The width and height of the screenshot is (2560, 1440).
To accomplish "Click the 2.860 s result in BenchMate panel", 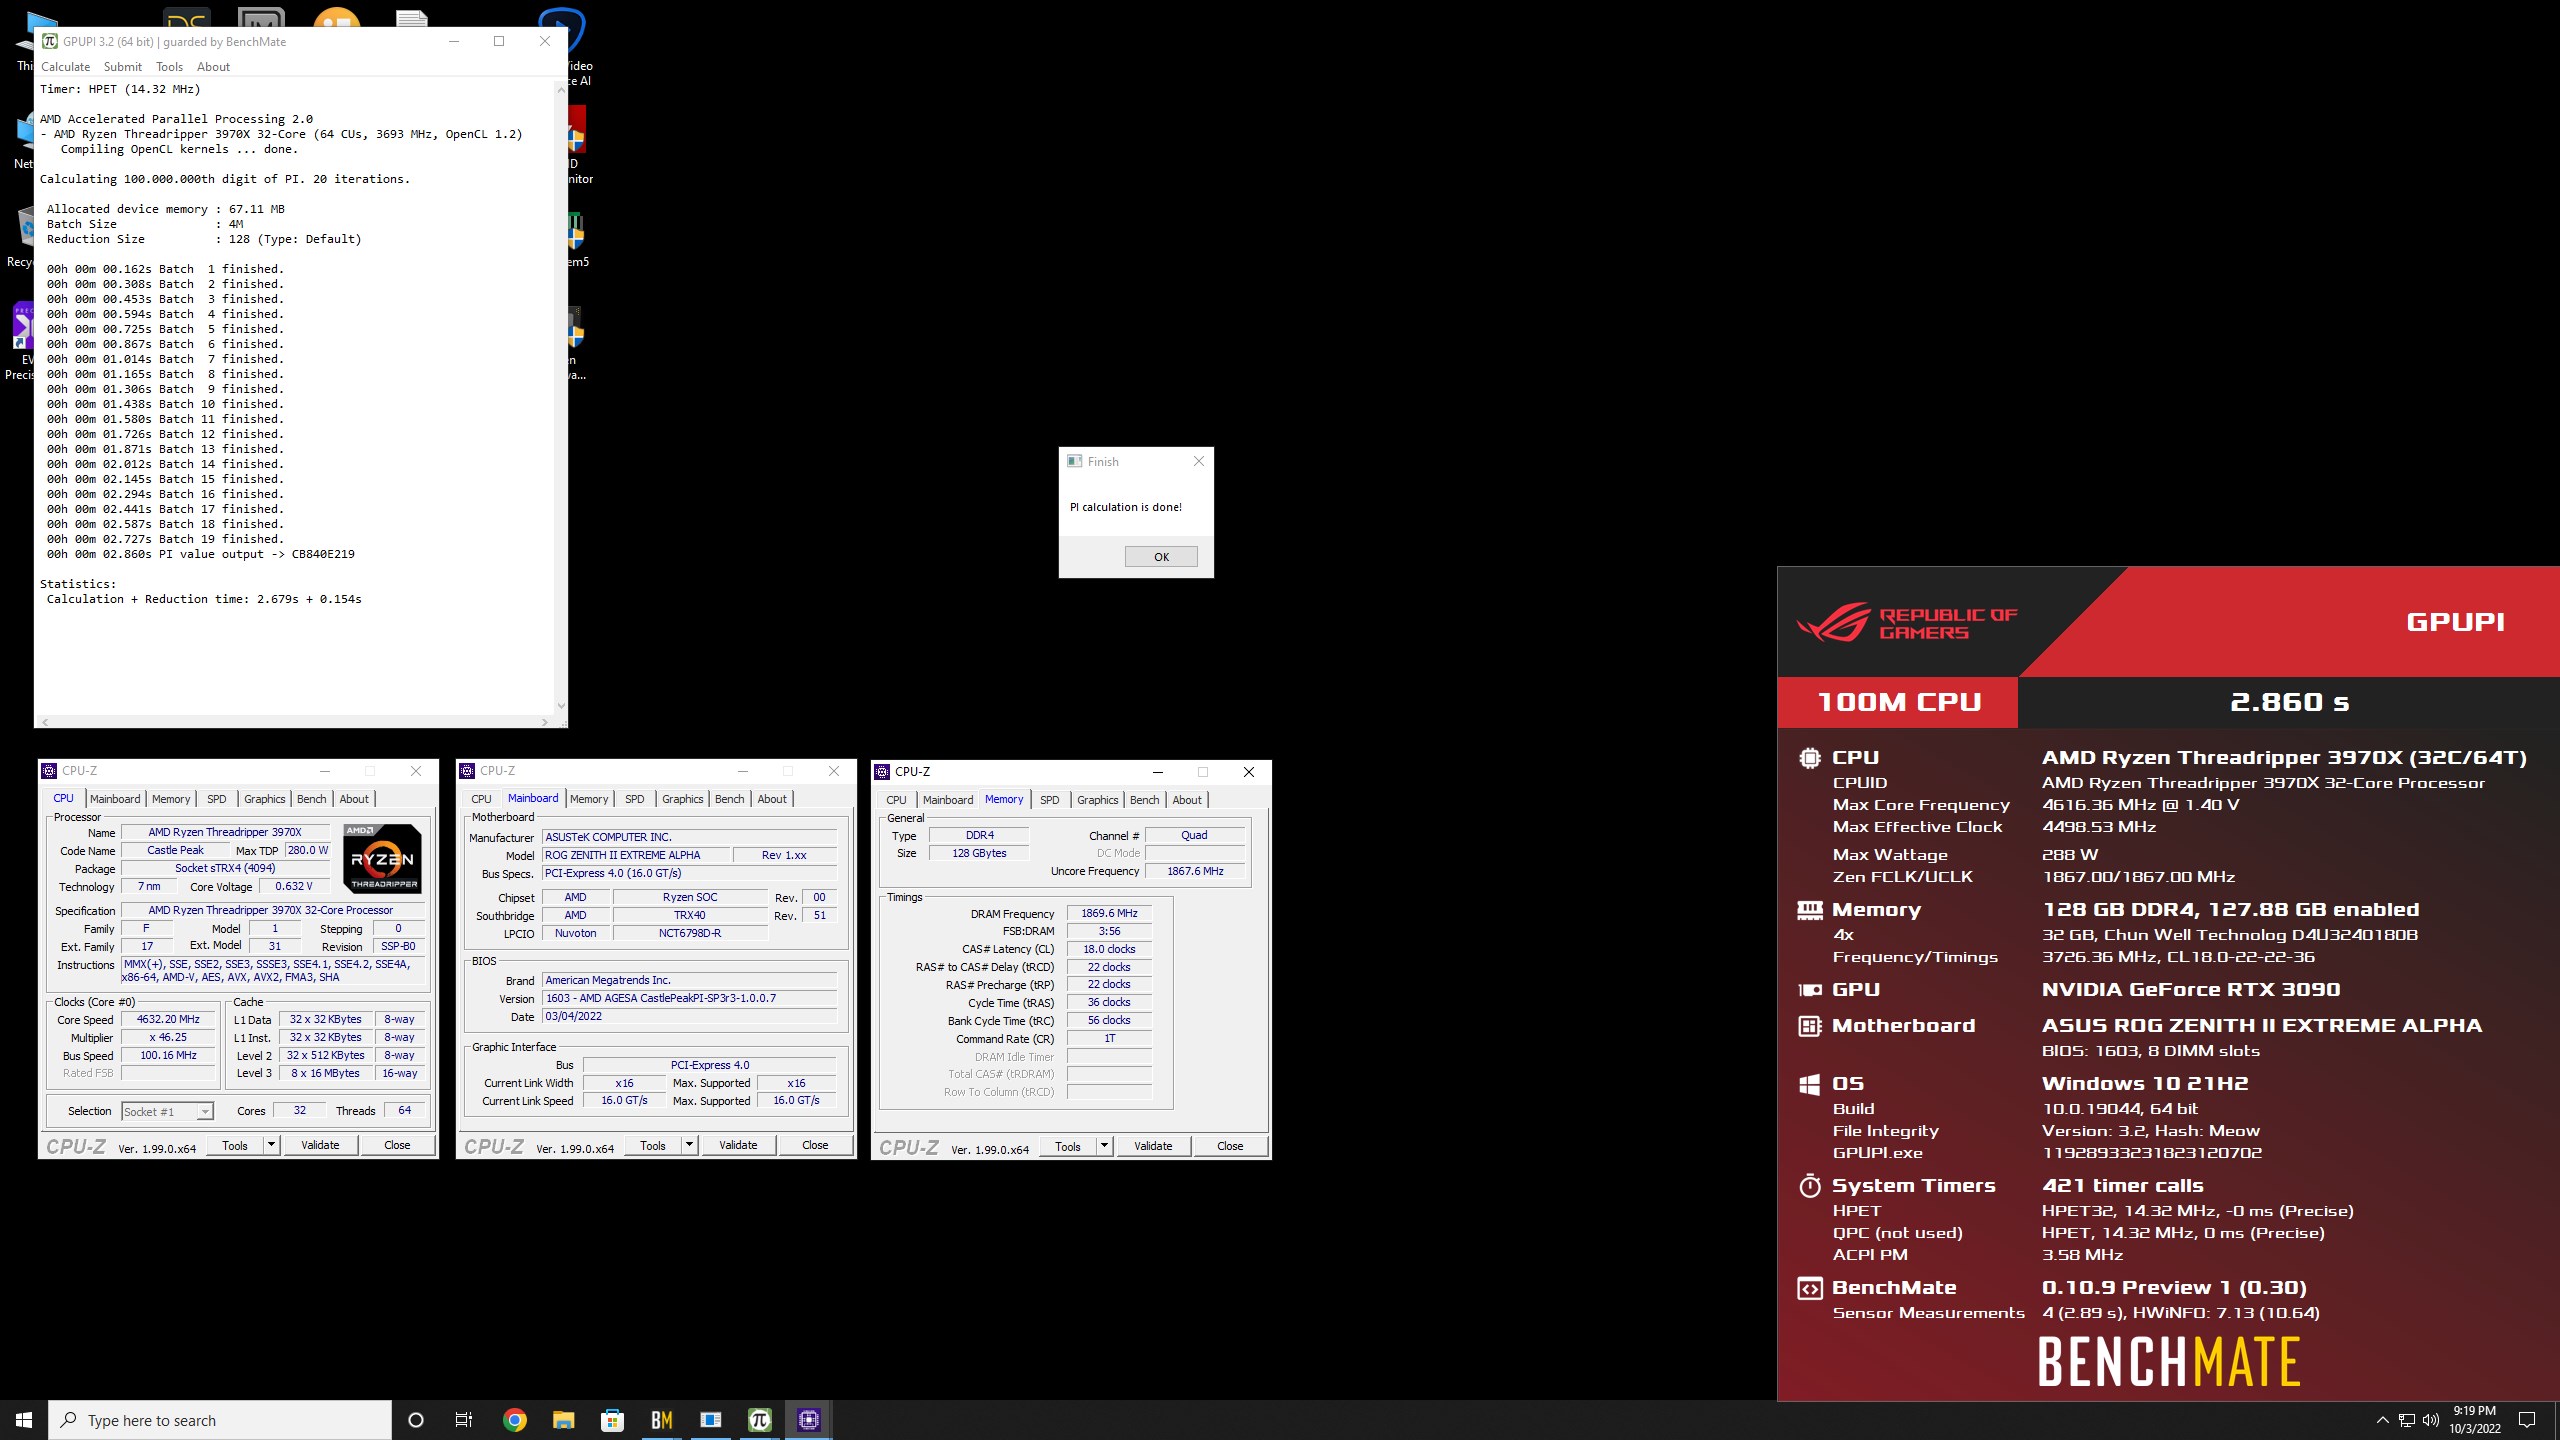I will click(2289, 702).
